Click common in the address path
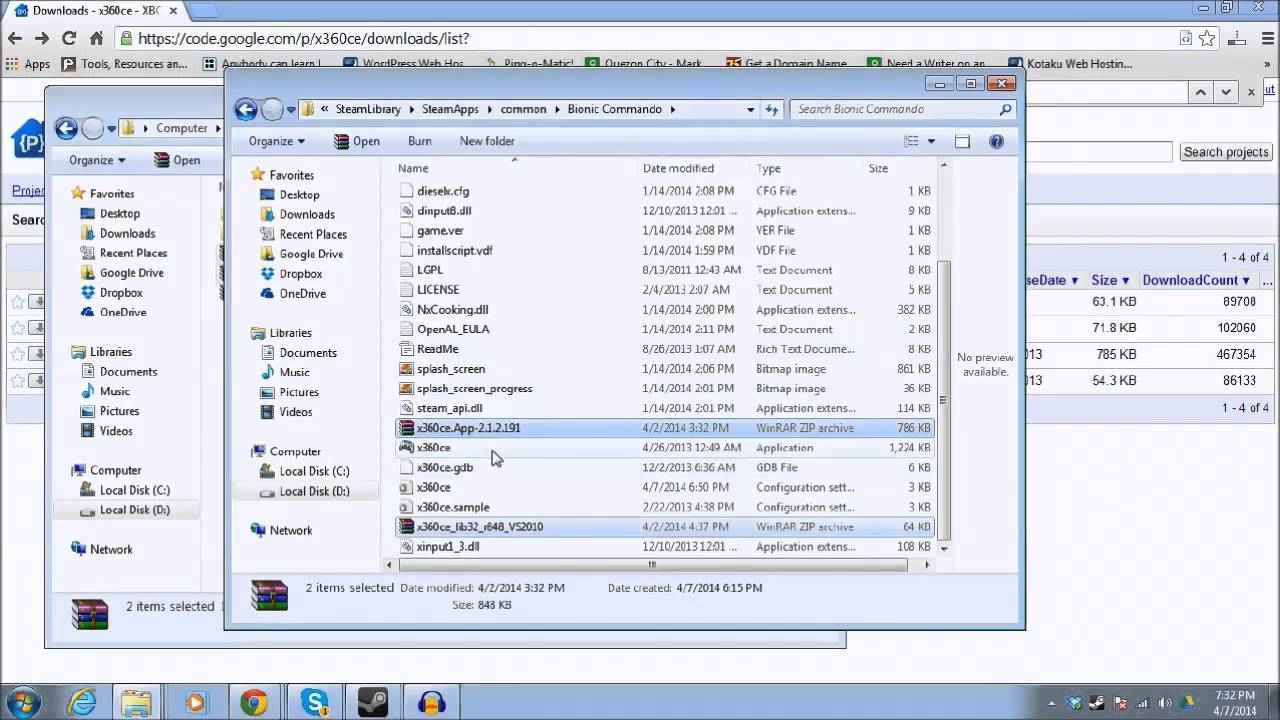Image resolution: width=1280 pixels, height=720 pixels. pos(523,109)
